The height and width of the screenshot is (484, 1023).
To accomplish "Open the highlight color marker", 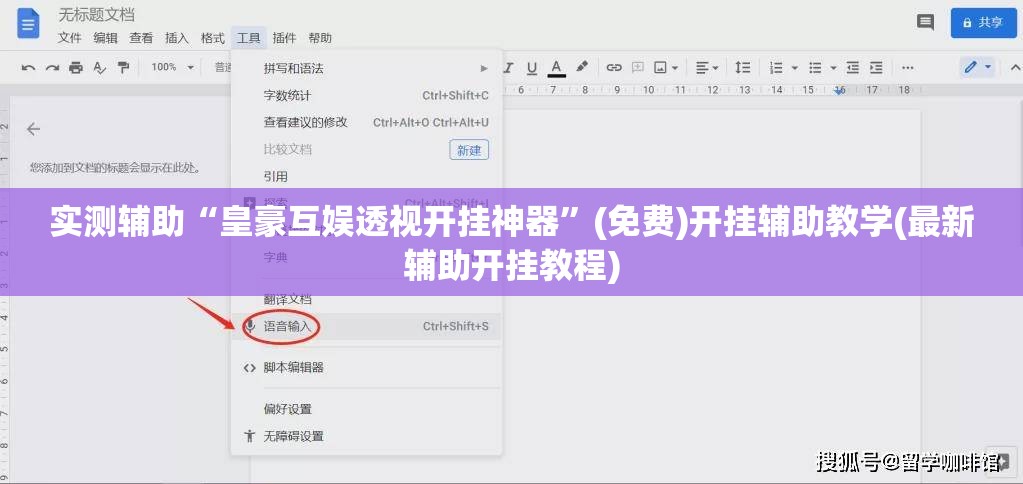I will [582, 67].
